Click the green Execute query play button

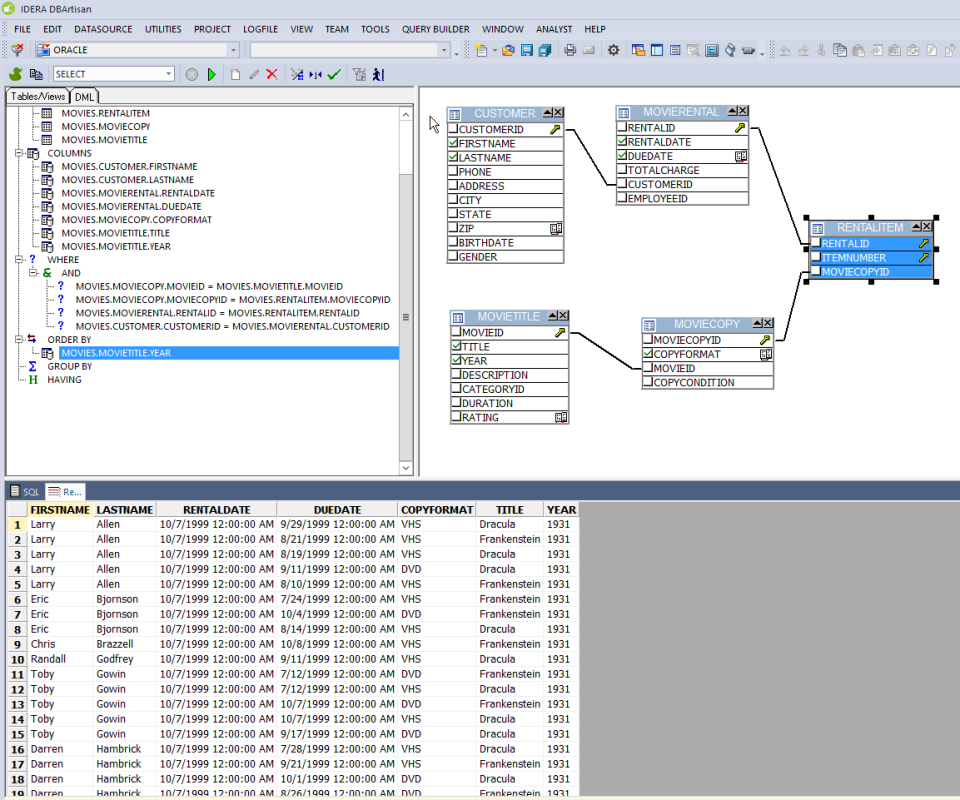(212, 74)
